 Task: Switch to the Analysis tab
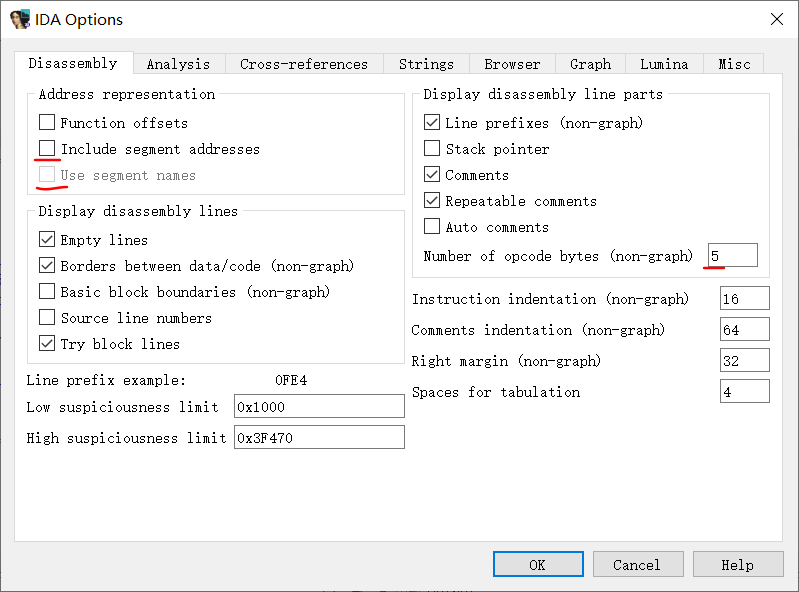(178, 64)
